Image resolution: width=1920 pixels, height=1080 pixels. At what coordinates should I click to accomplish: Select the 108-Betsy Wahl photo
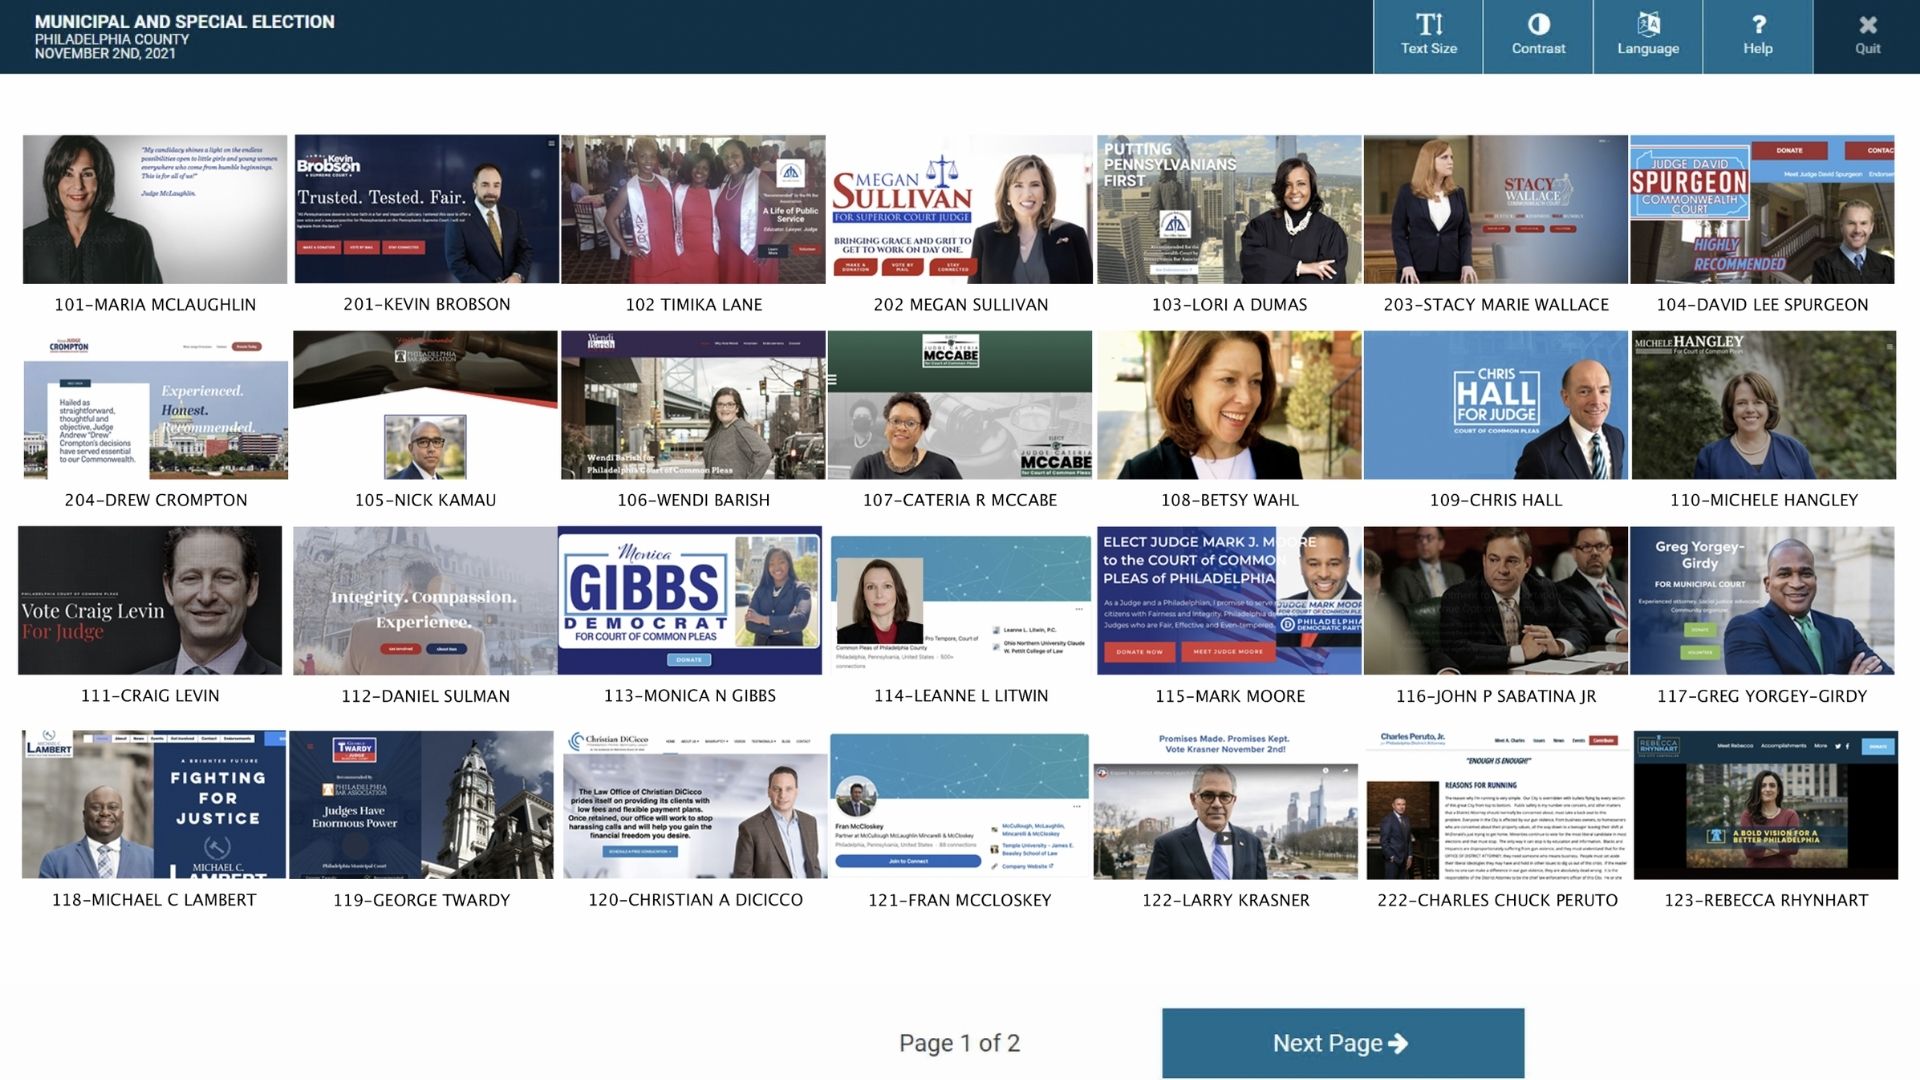1229,405
